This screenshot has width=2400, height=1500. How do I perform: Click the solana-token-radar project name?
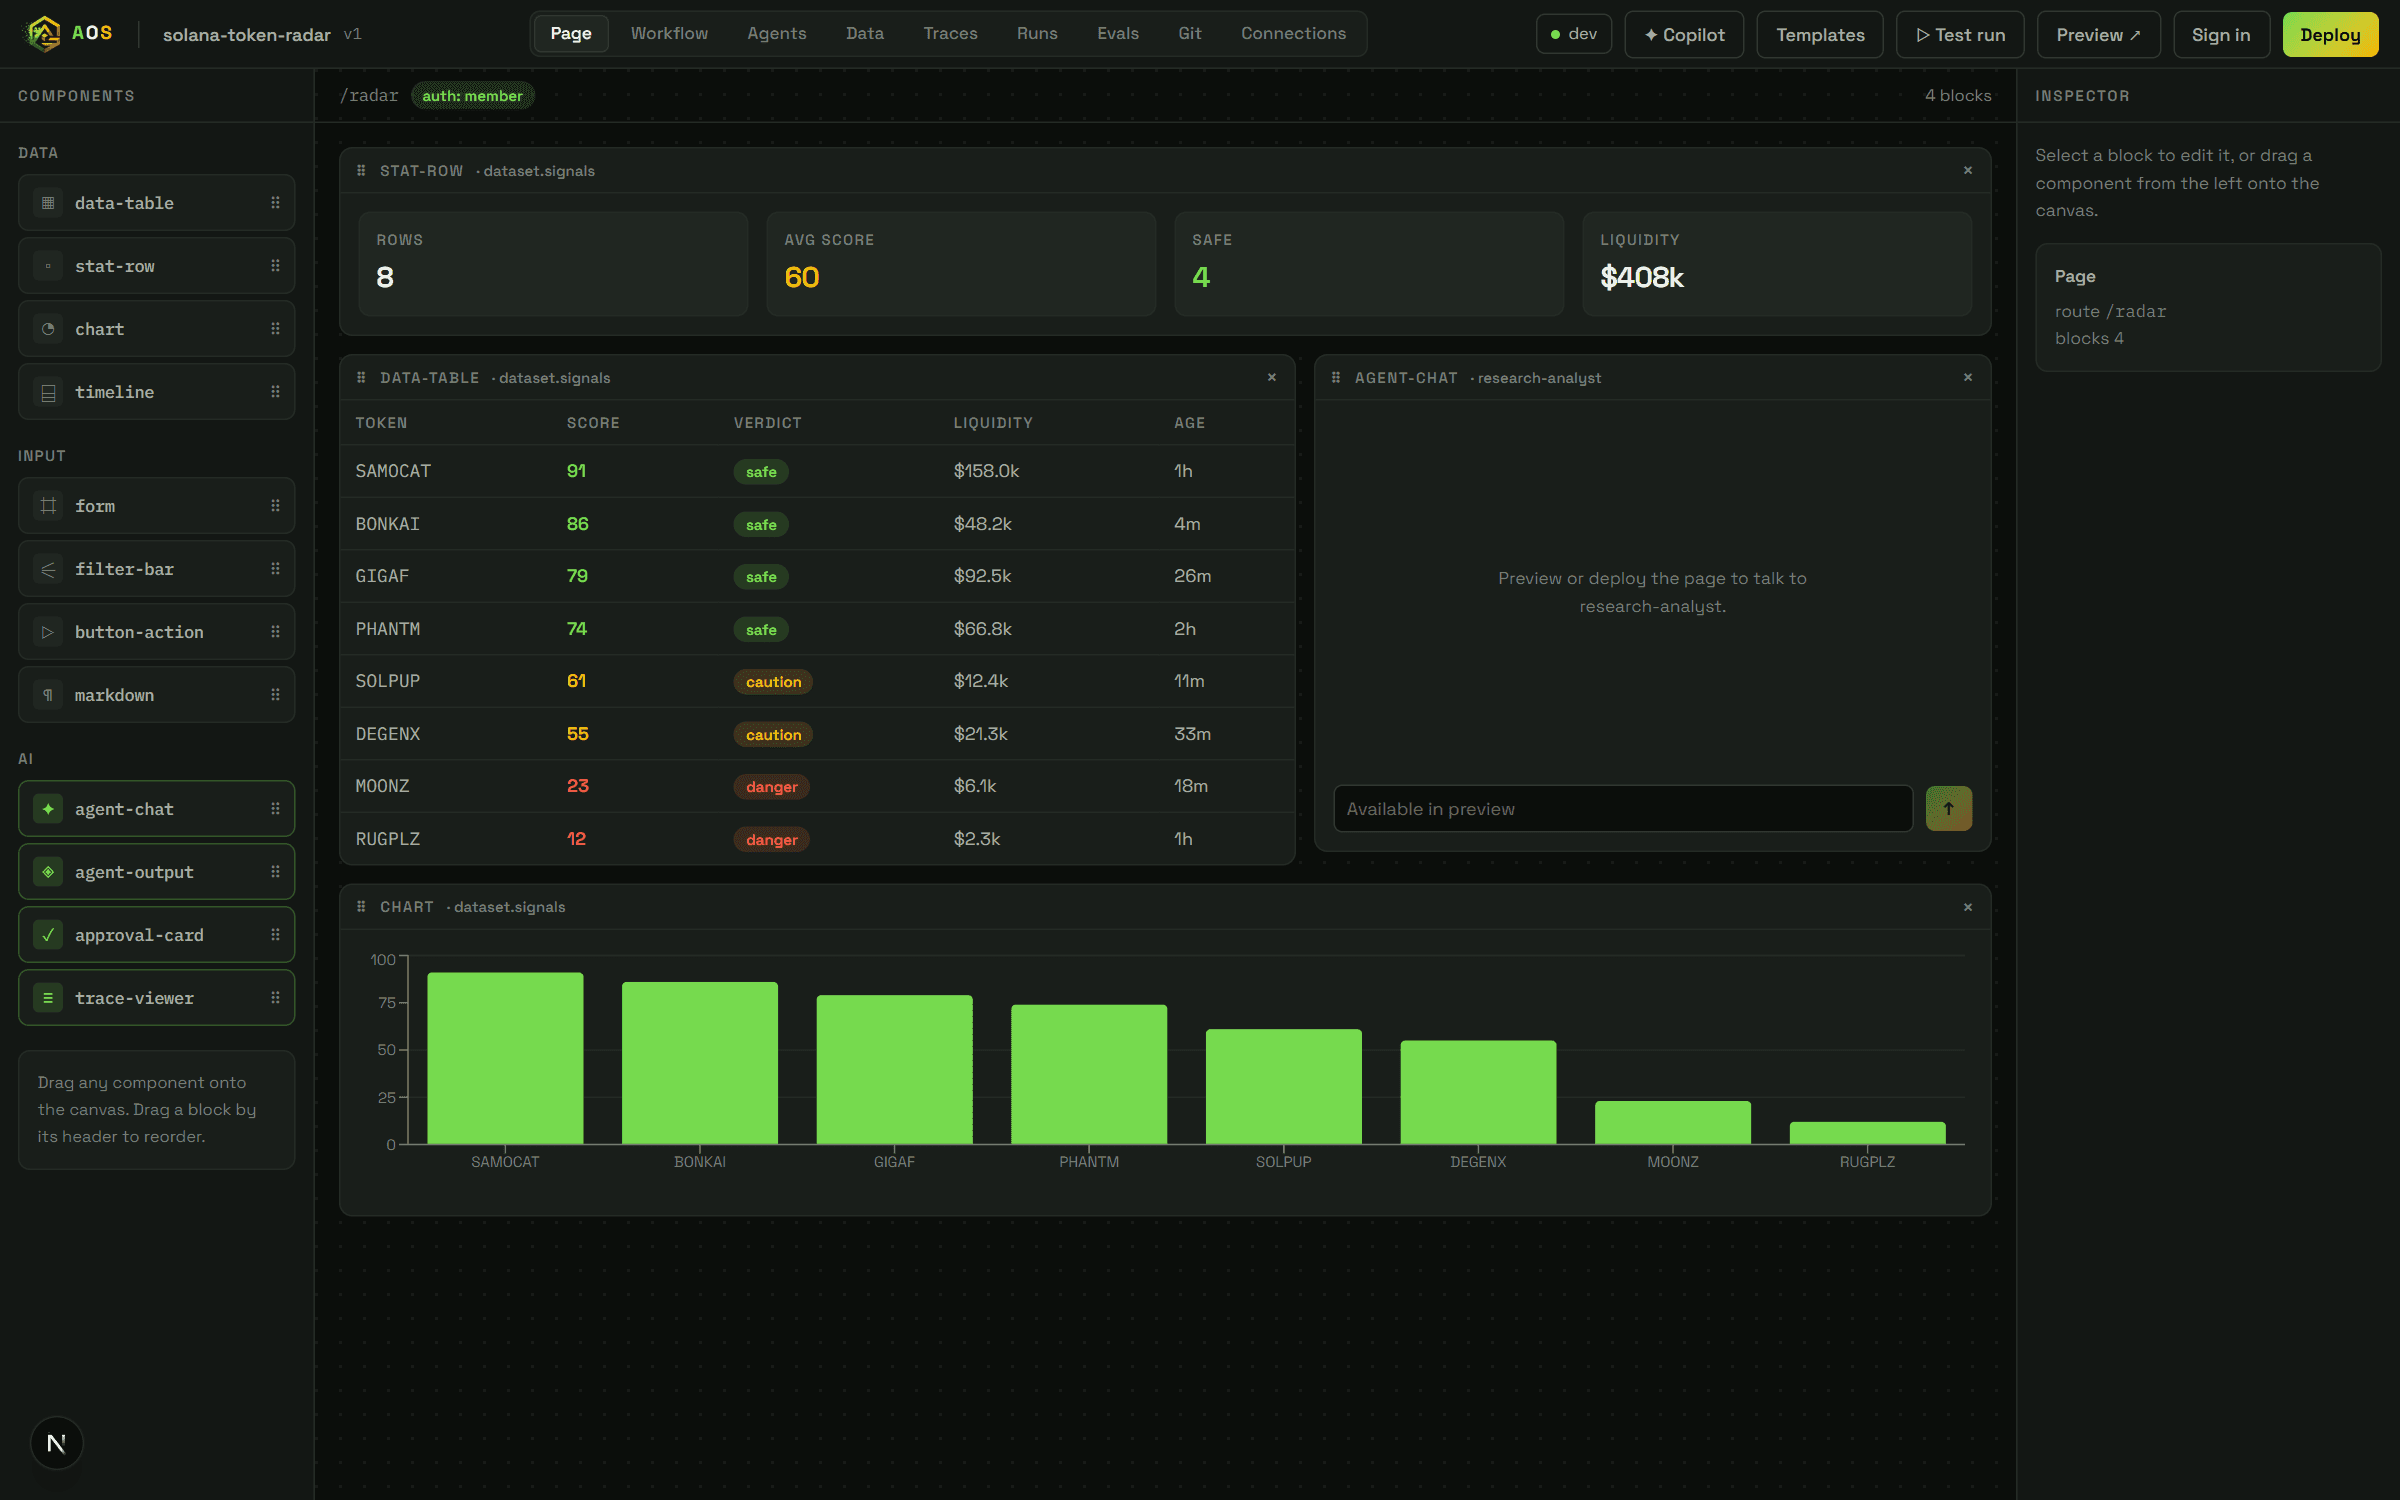coord(246,35)
